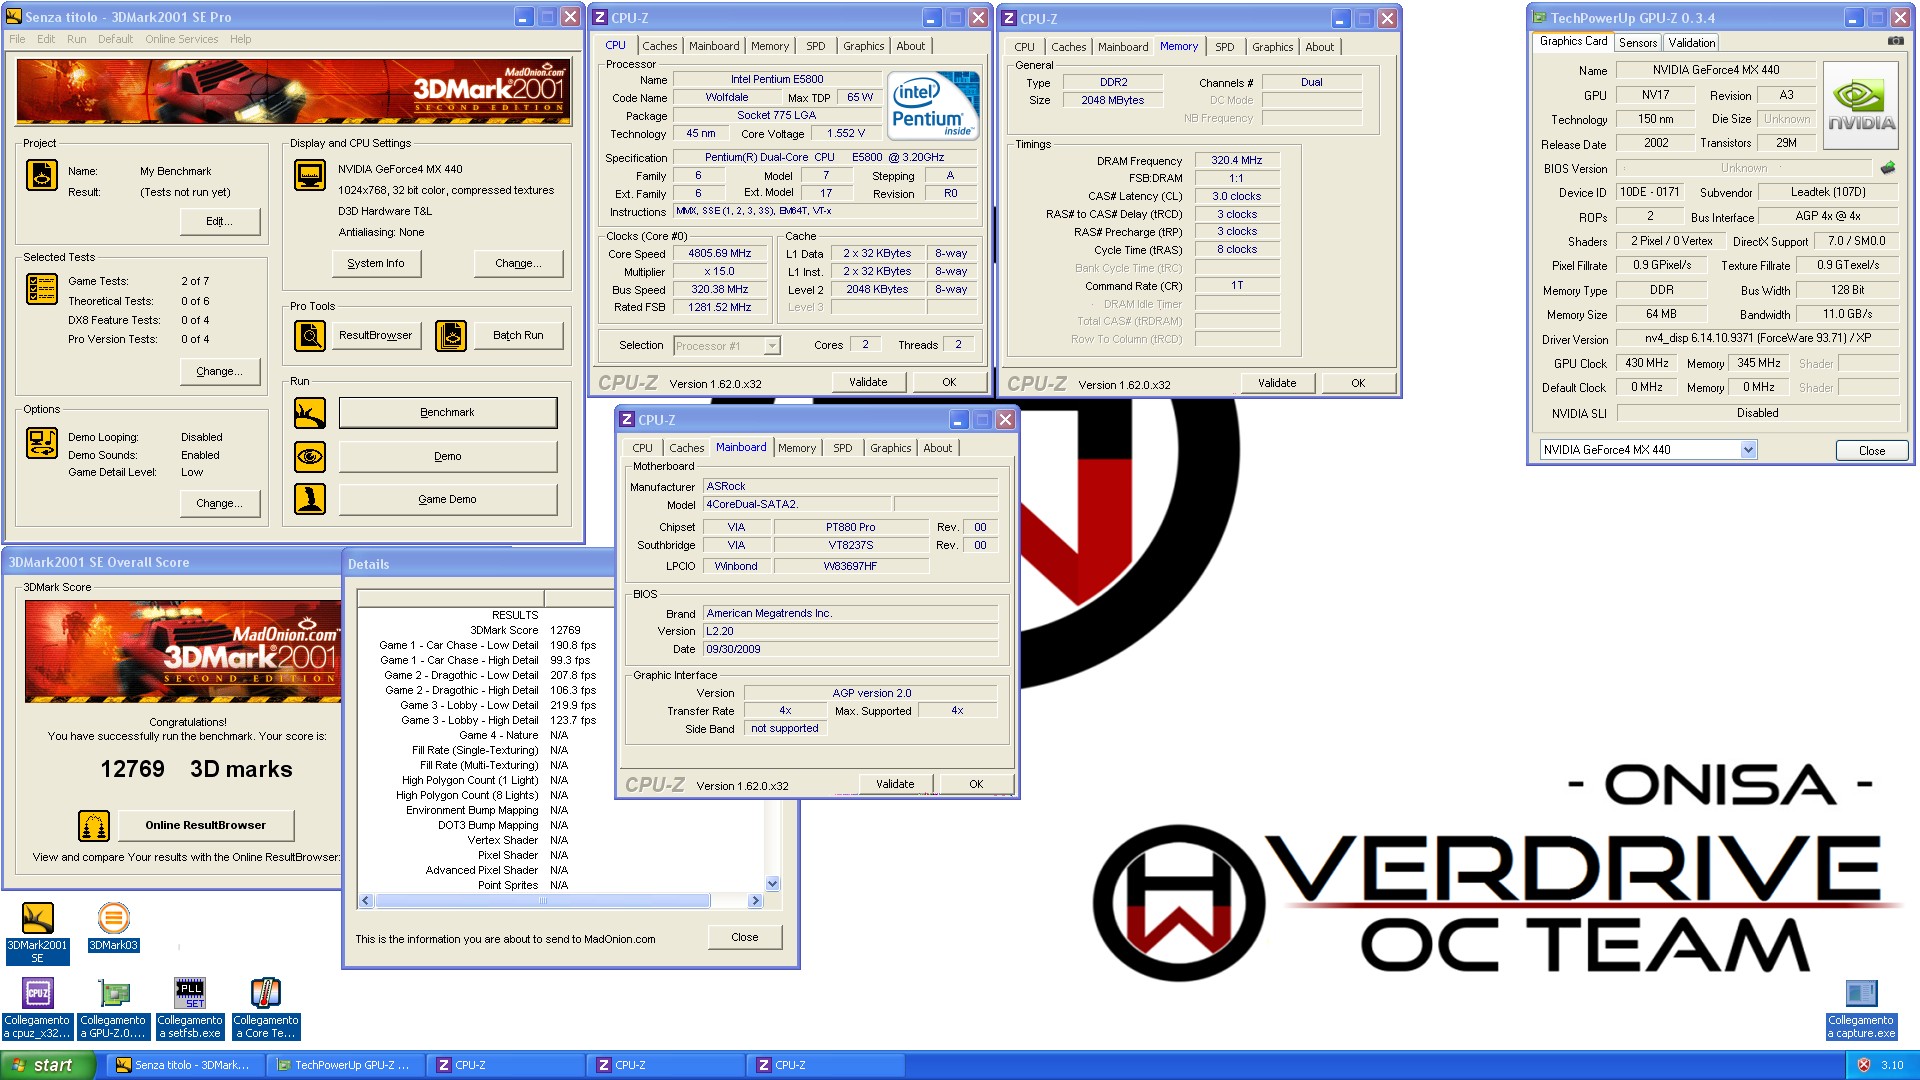
Task: Click Batch Run button
Action: click(x=518, y=335)
